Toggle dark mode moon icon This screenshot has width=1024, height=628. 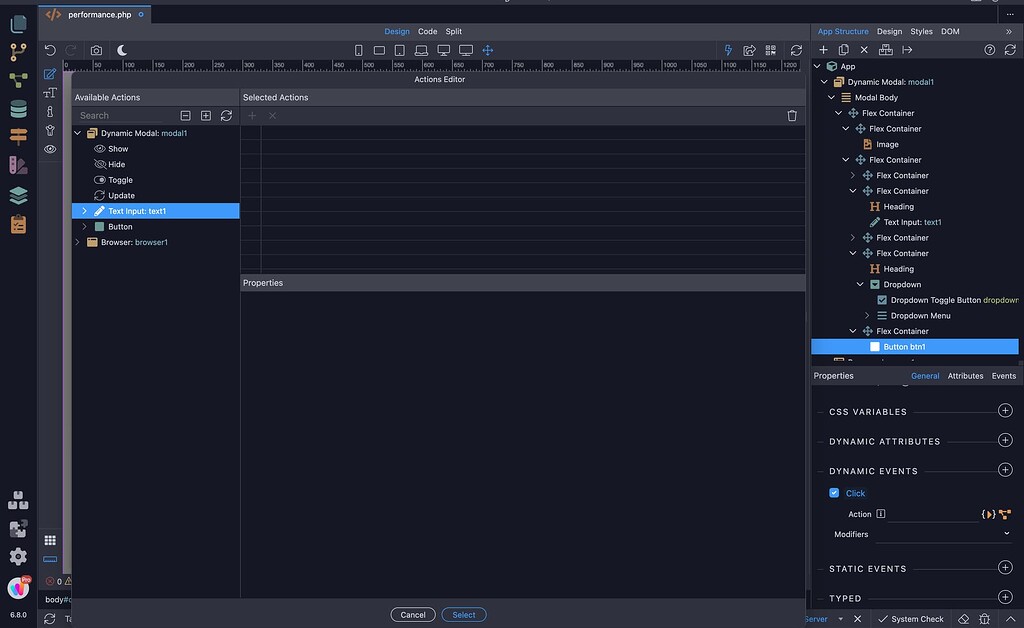[x=122, y=50]
